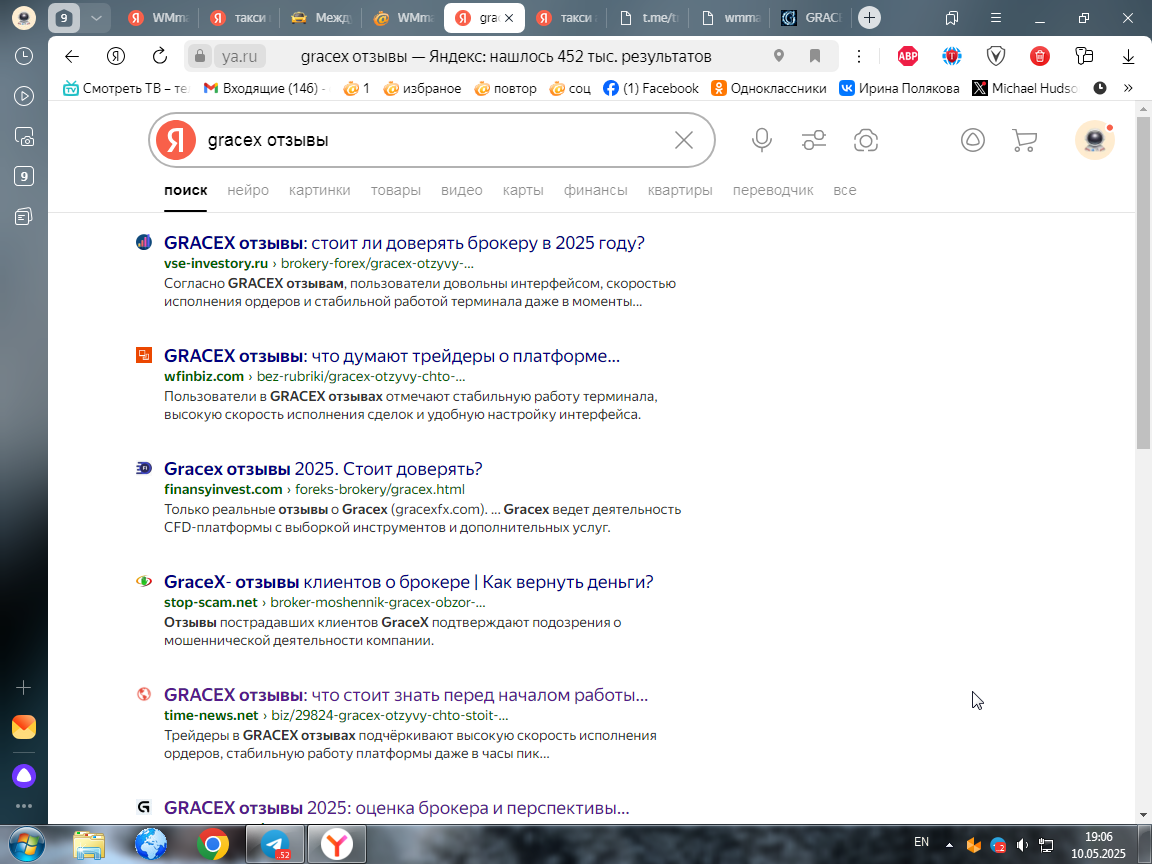Clear the search query with X
The image size is (1152, 864).
click(x=684, y=140)
